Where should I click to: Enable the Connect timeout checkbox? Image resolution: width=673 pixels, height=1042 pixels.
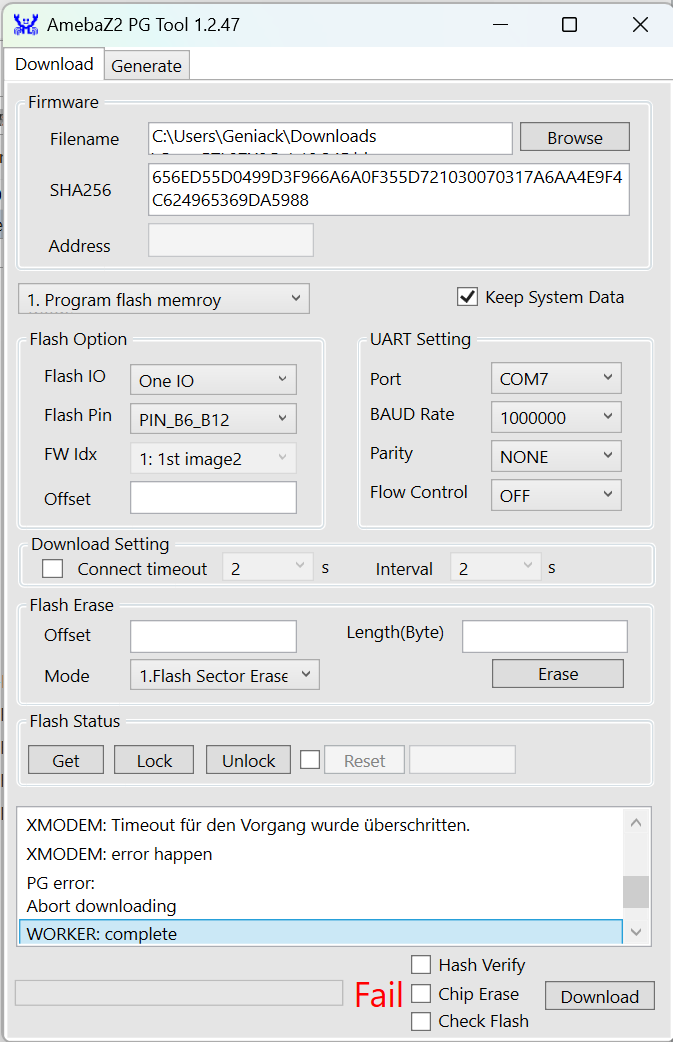pos(53,569)
